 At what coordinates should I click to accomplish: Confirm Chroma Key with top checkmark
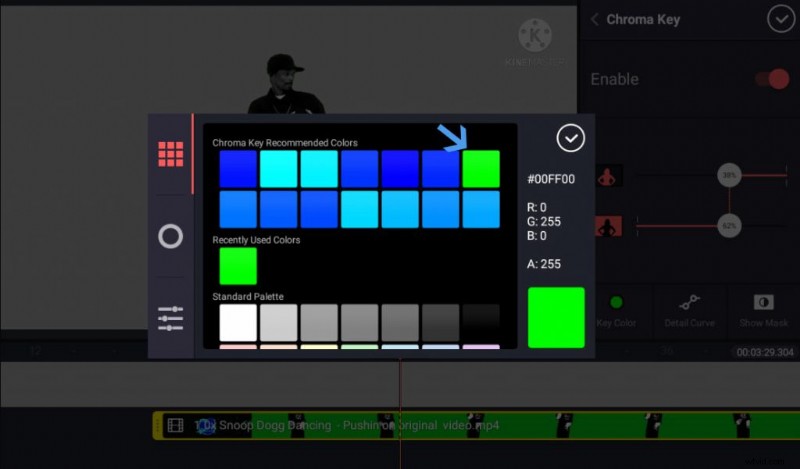[780, 19]
